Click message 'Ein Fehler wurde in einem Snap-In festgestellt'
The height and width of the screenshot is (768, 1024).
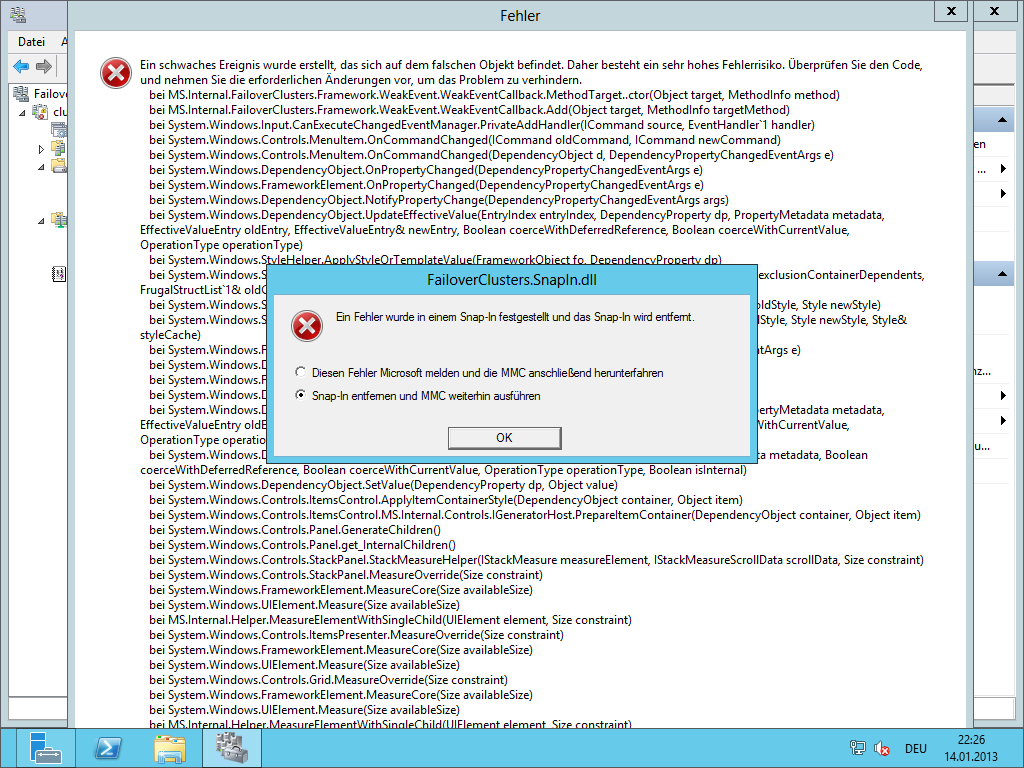(x=515, y=317)
